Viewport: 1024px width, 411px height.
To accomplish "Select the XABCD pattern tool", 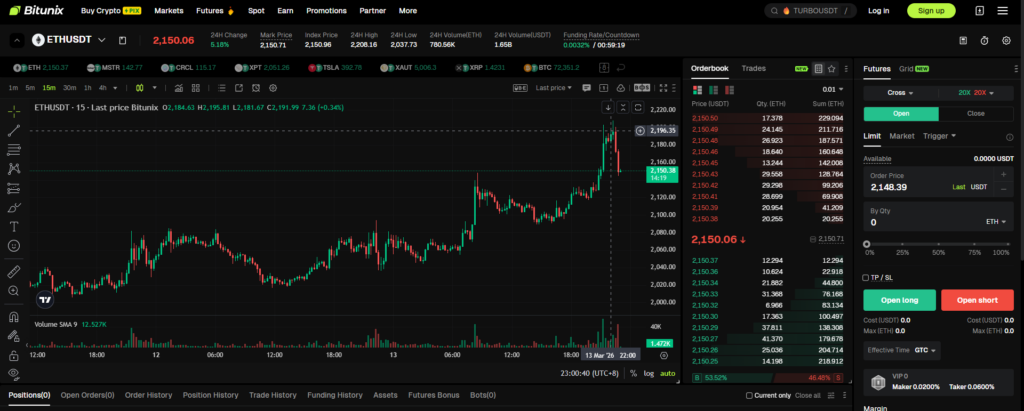I will pos(13,169).
